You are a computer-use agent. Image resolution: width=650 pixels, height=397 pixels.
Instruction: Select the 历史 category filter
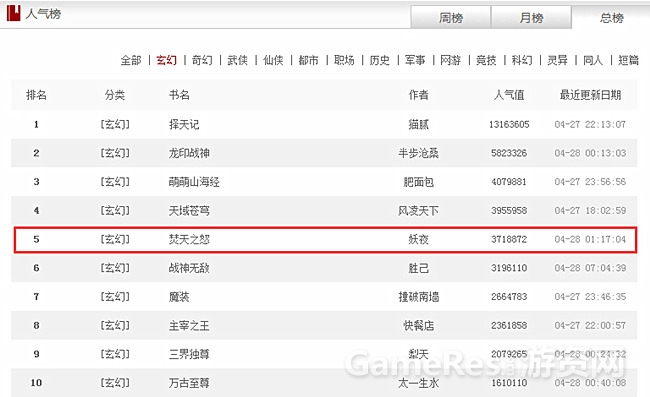pos(380,61)
